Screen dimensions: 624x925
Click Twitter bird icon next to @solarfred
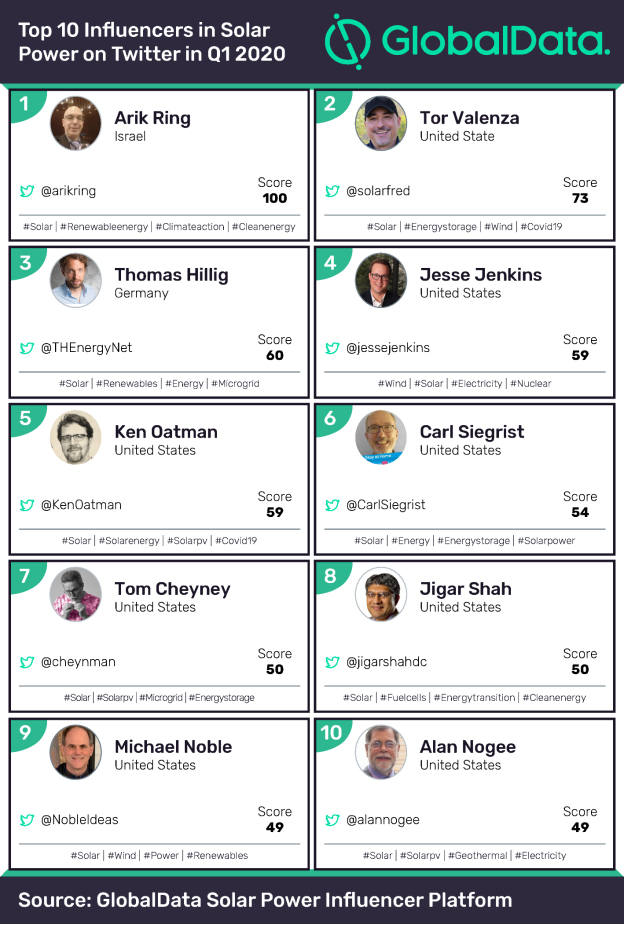pos(333,191)
